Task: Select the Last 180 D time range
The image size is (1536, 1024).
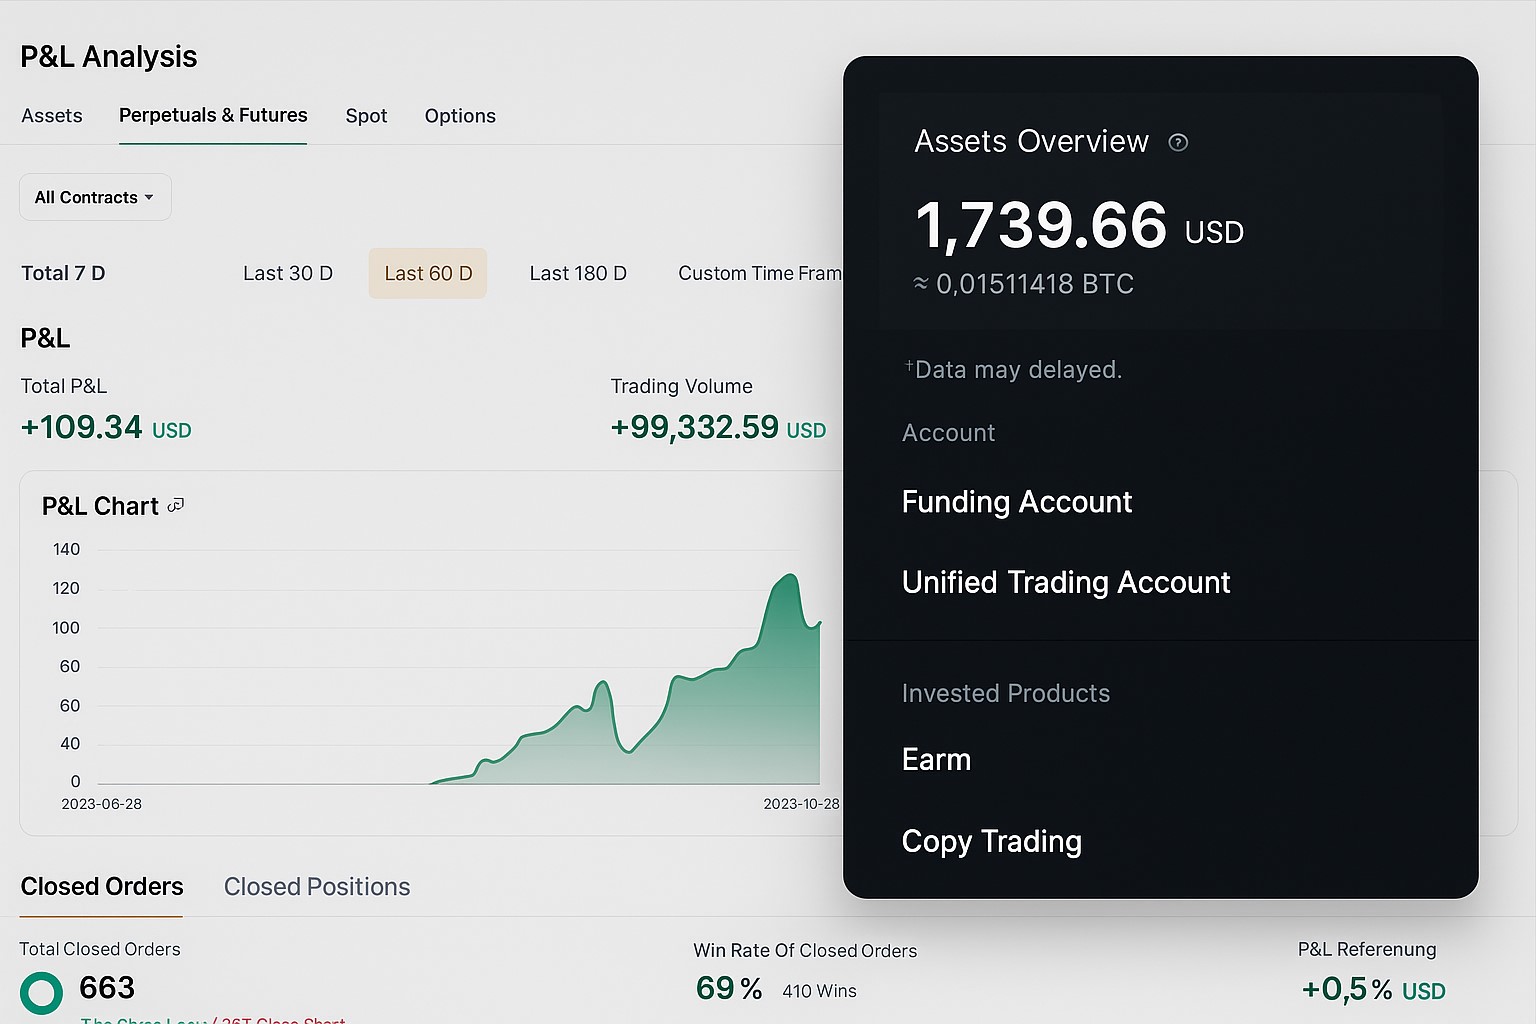Action: pyautogui.click(x=578, y=273)
